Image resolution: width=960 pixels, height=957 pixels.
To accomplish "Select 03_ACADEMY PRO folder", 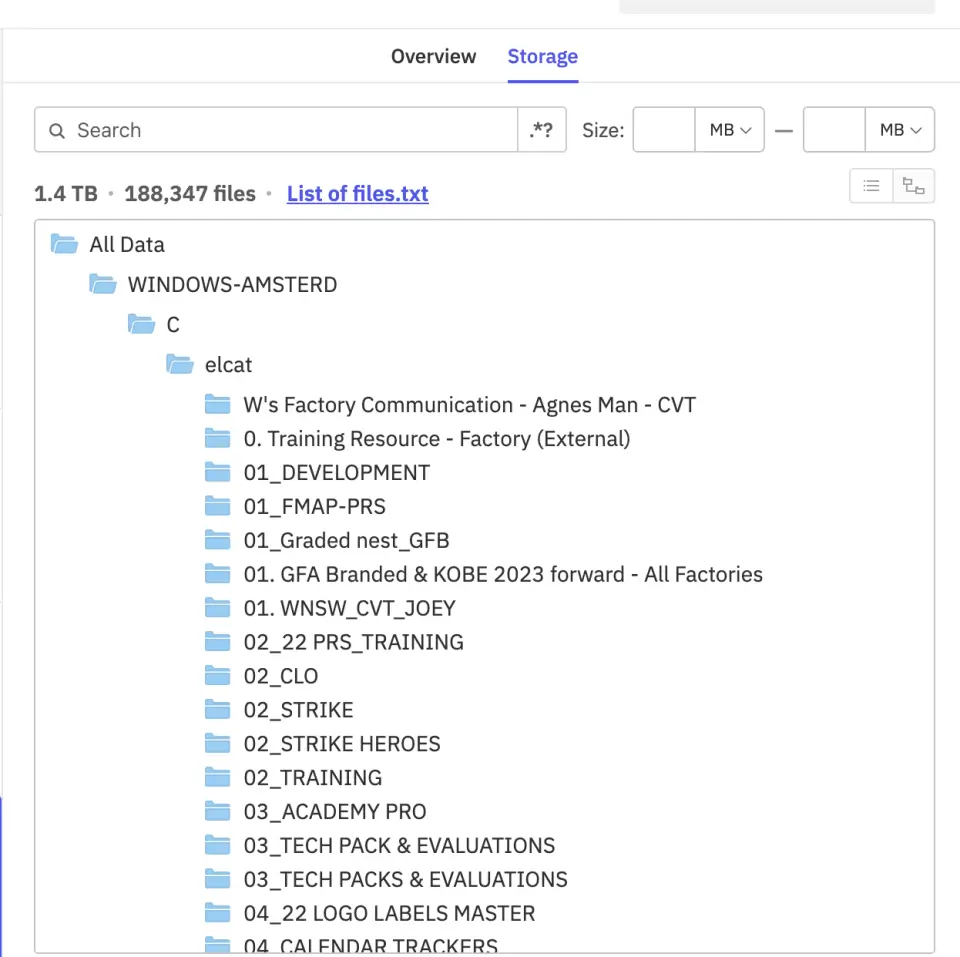I will coord(334,812).
